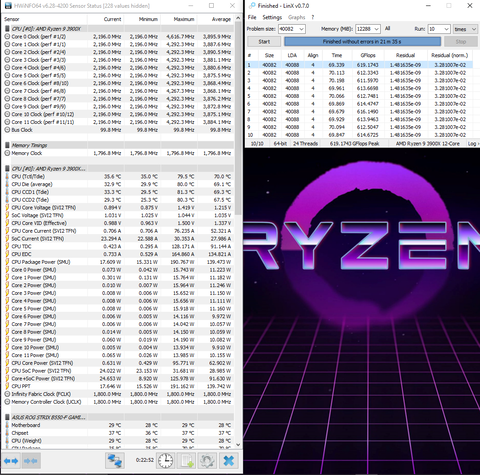The image size is (480, 475).
Task: Click the bolt icon beside CPU Package Power (SMU)
Action: tap(7, 262)
